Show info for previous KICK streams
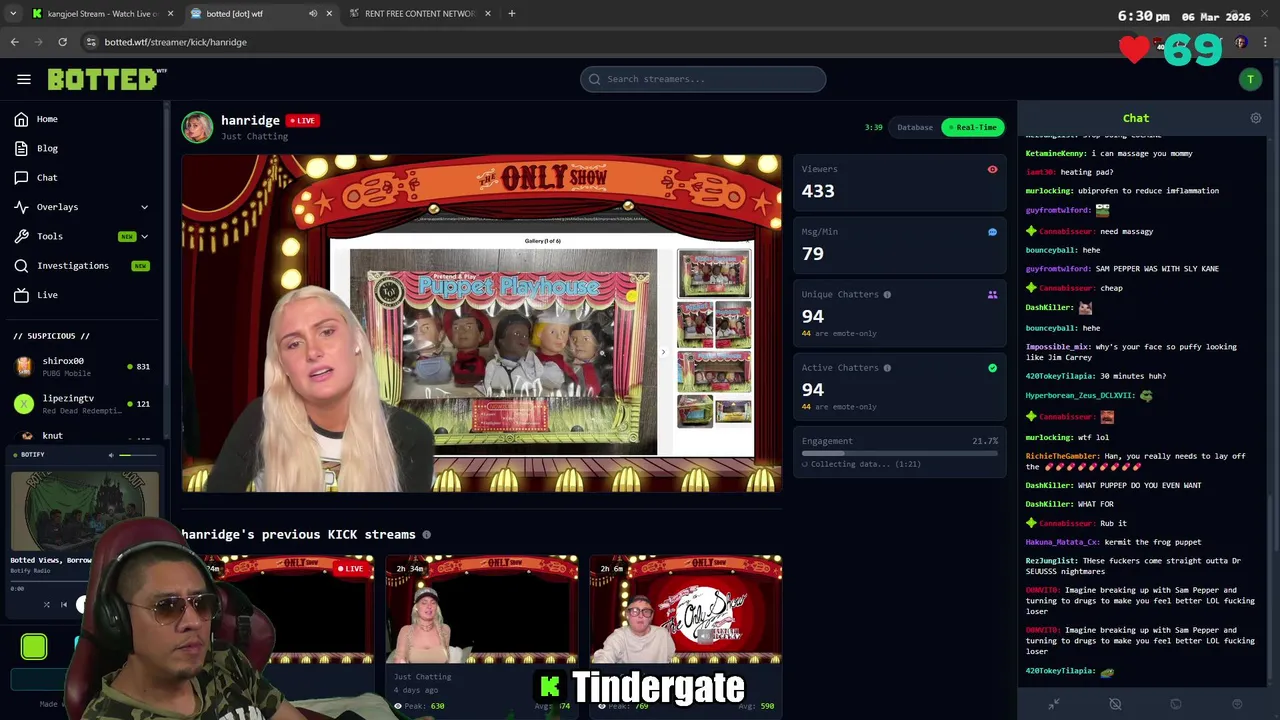 click(426, 535)
